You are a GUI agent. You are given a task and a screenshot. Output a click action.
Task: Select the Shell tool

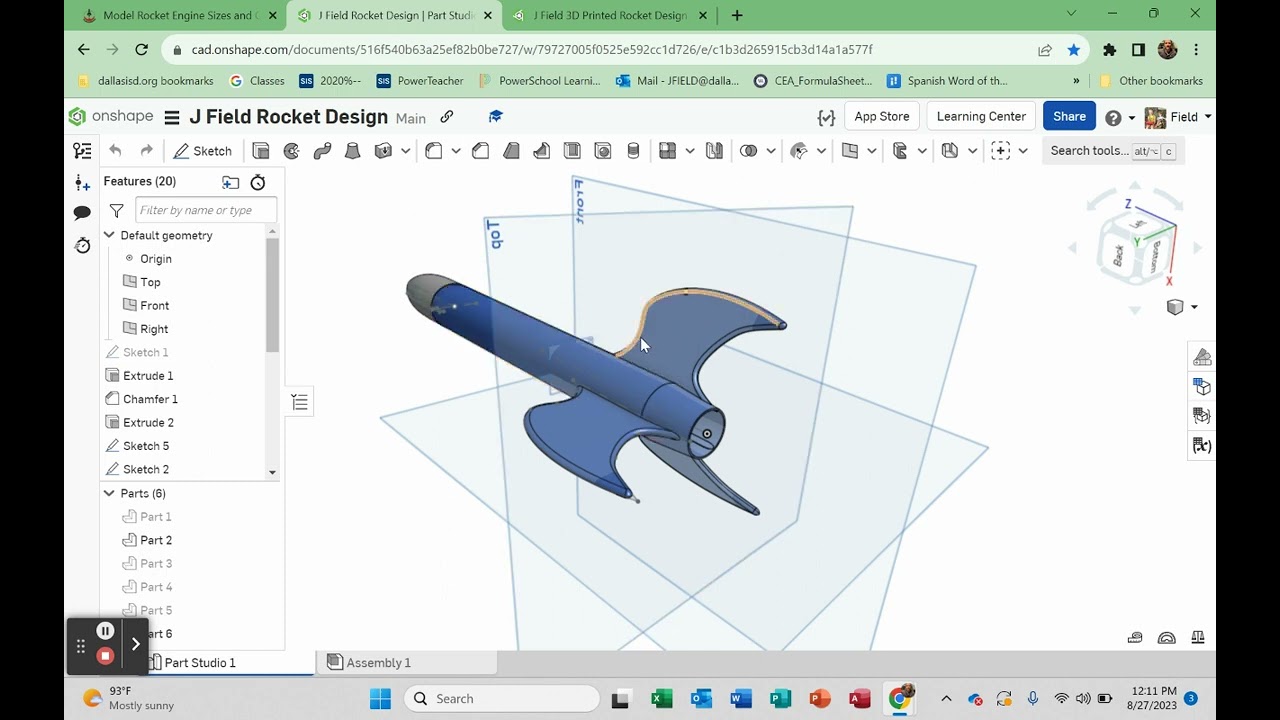click(x=572, y=151)
